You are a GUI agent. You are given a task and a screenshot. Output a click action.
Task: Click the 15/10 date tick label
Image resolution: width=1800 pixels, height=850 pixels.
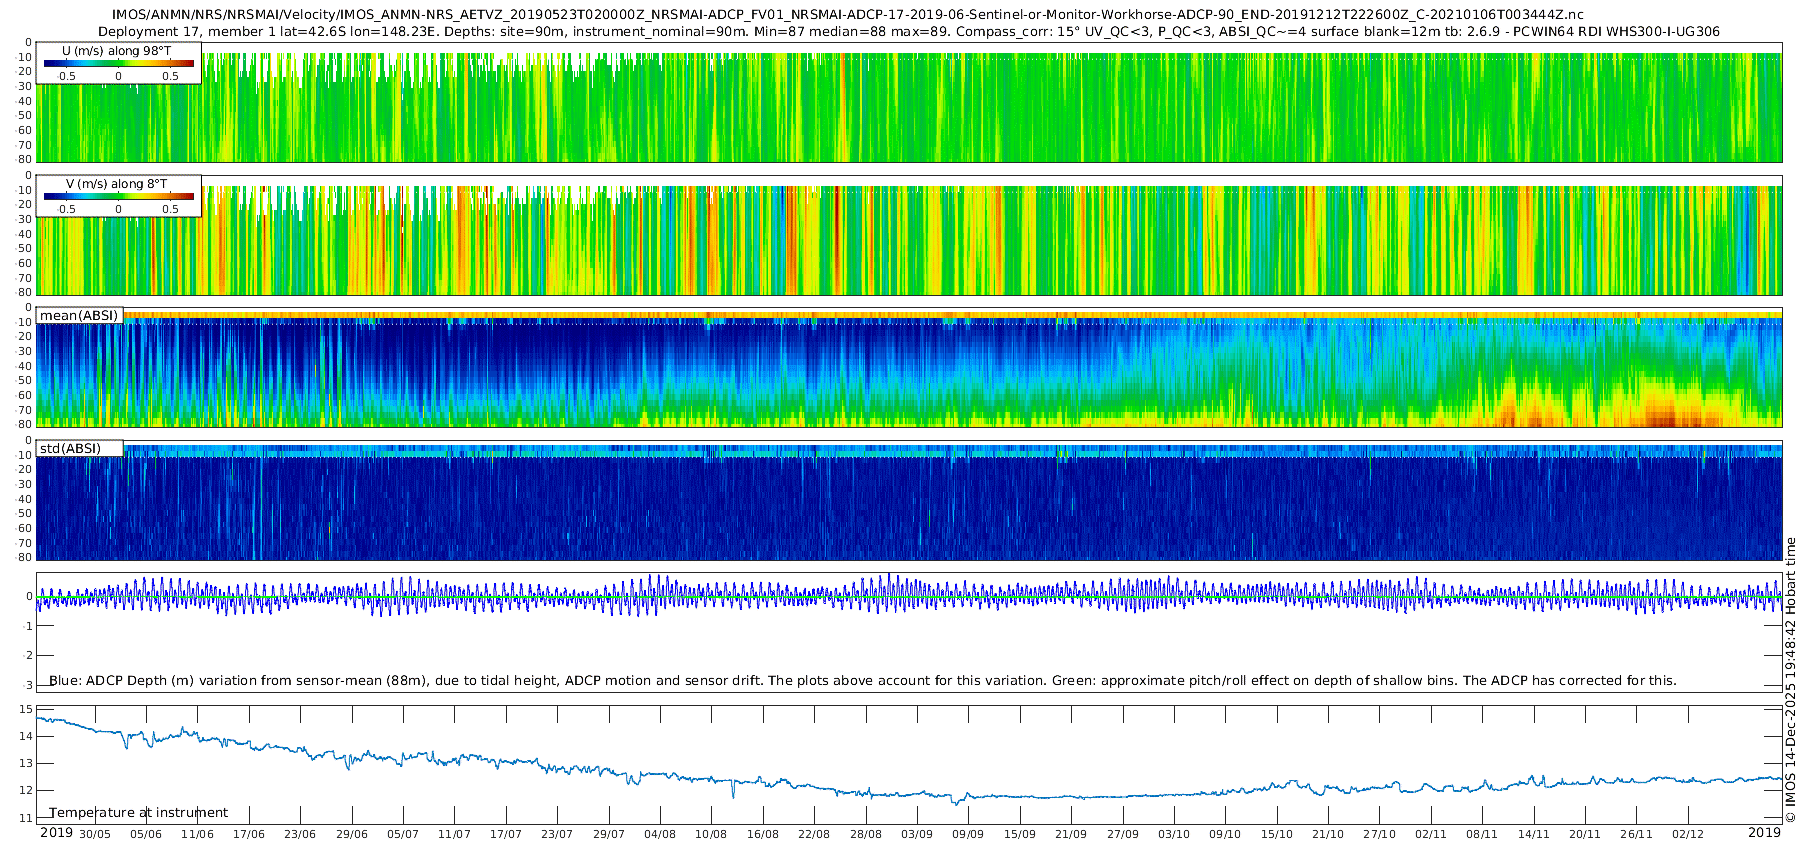click(x=1277, y=834)
